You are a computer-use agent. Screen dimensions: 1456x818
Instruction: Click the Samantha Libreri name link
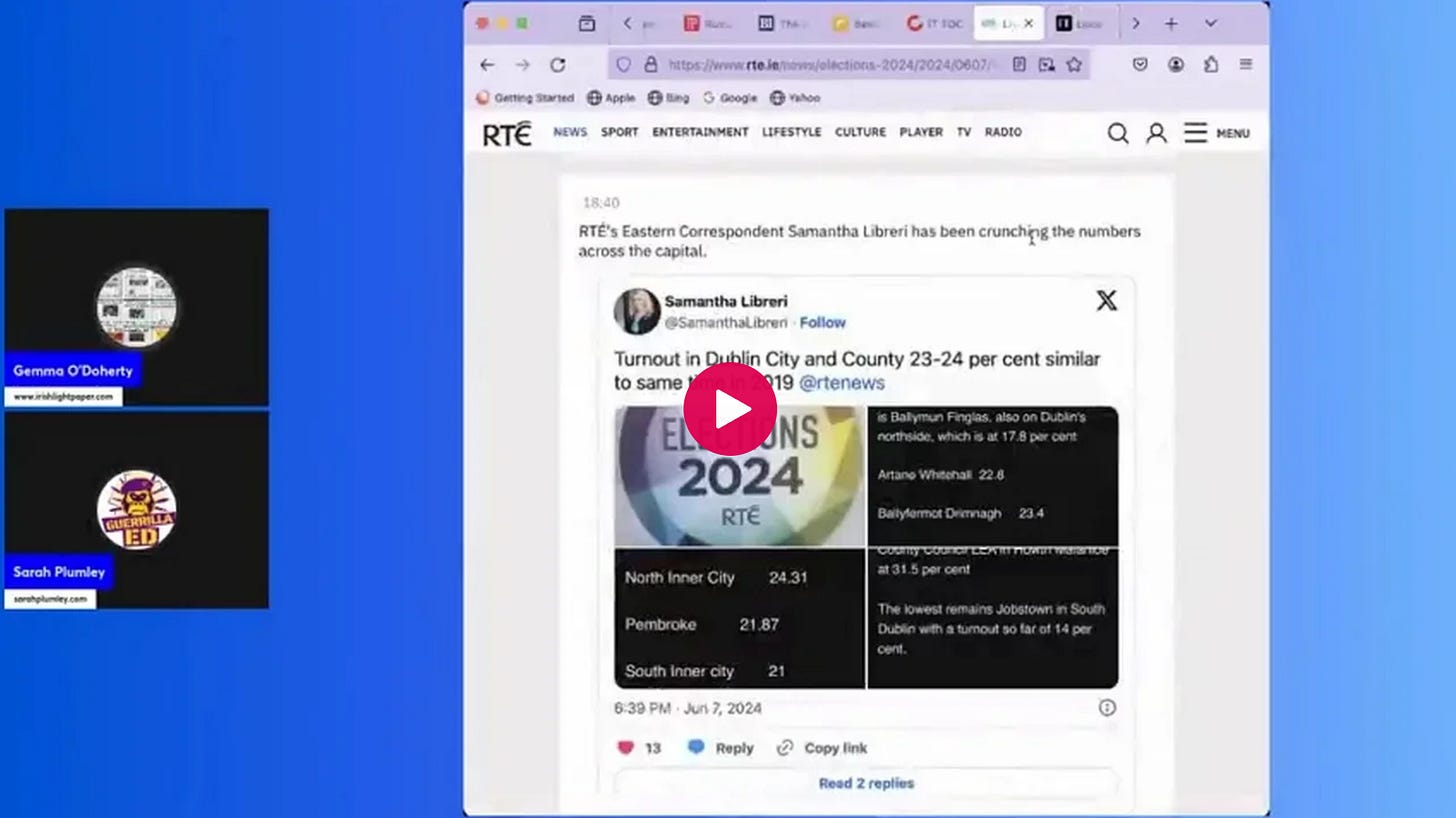pos(726,301)
